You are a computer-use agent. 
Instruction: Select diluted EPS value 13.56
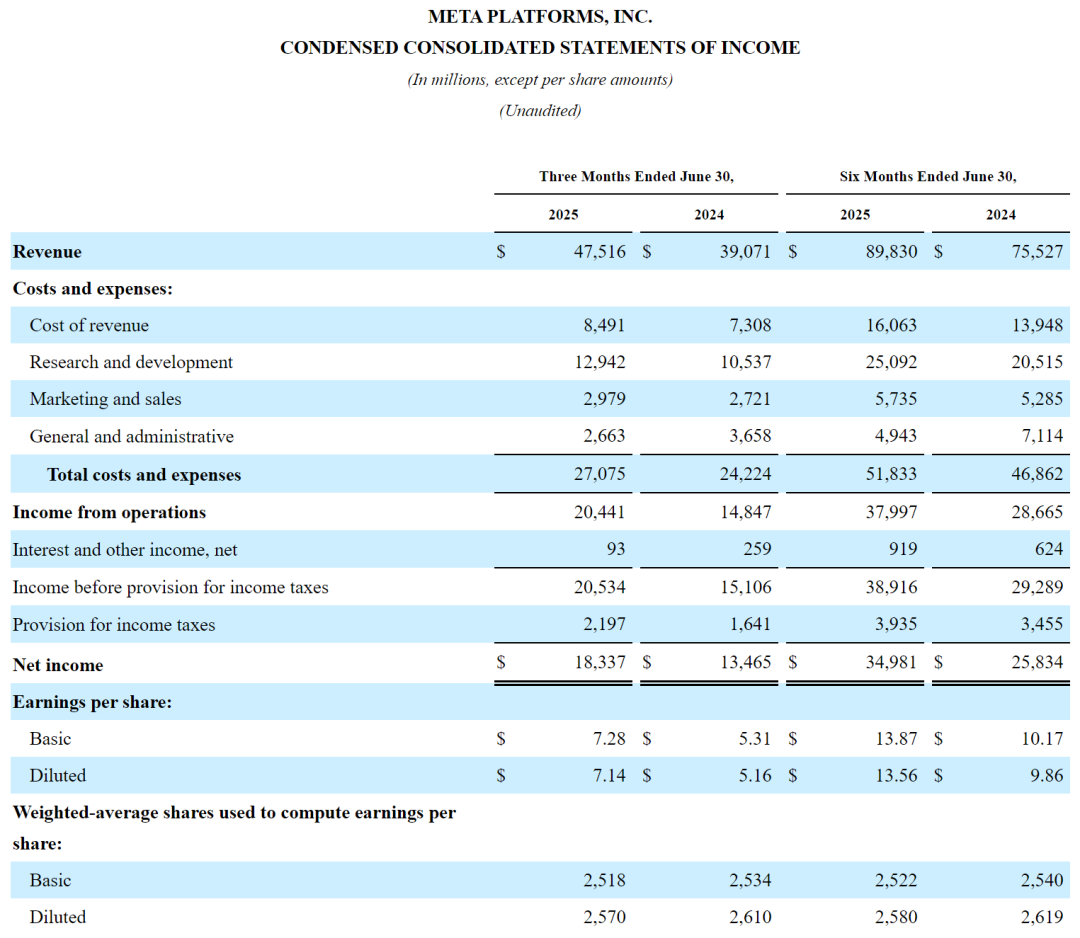point(896,775)
